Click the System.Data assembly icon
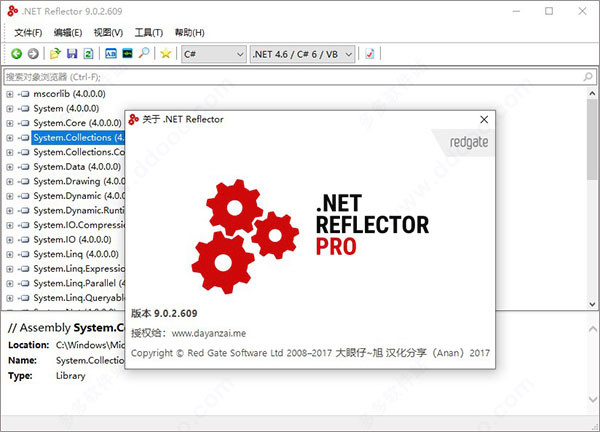The width and height of the screenshot is (600, 432). pos(24,167)
